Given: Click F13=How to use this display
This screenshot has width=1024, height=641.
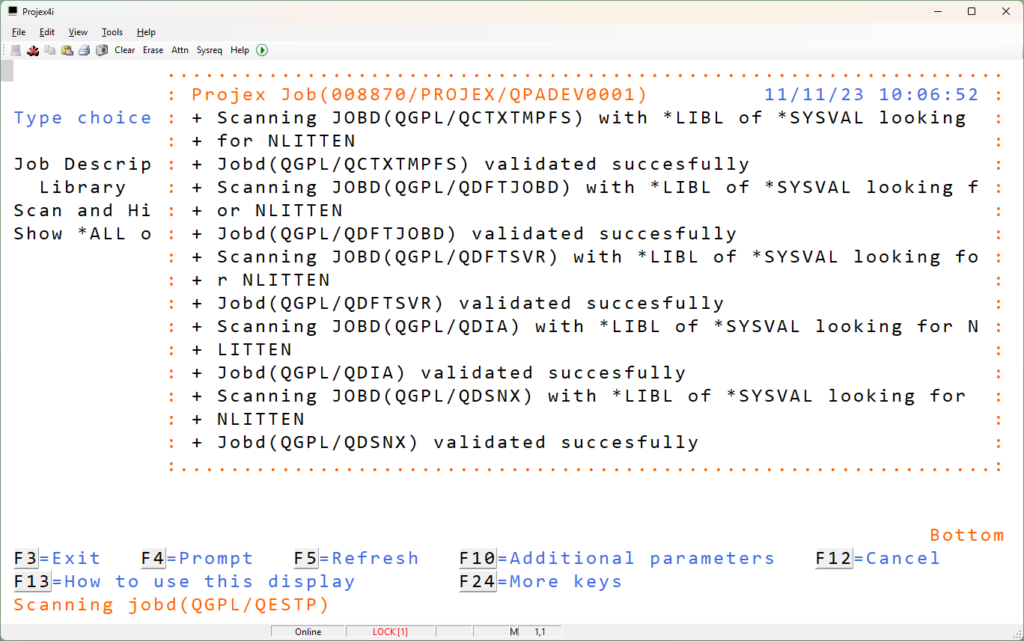Looking at the screenshot, I should pos(184,581).
